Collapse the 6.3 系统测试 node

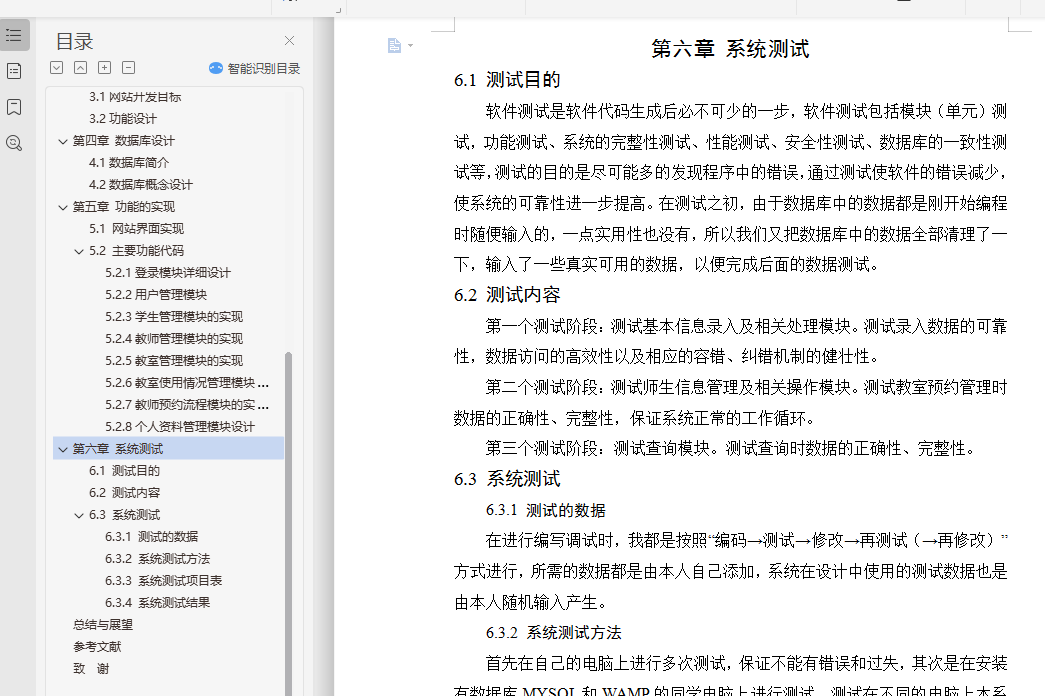click(x=79, y=515)
